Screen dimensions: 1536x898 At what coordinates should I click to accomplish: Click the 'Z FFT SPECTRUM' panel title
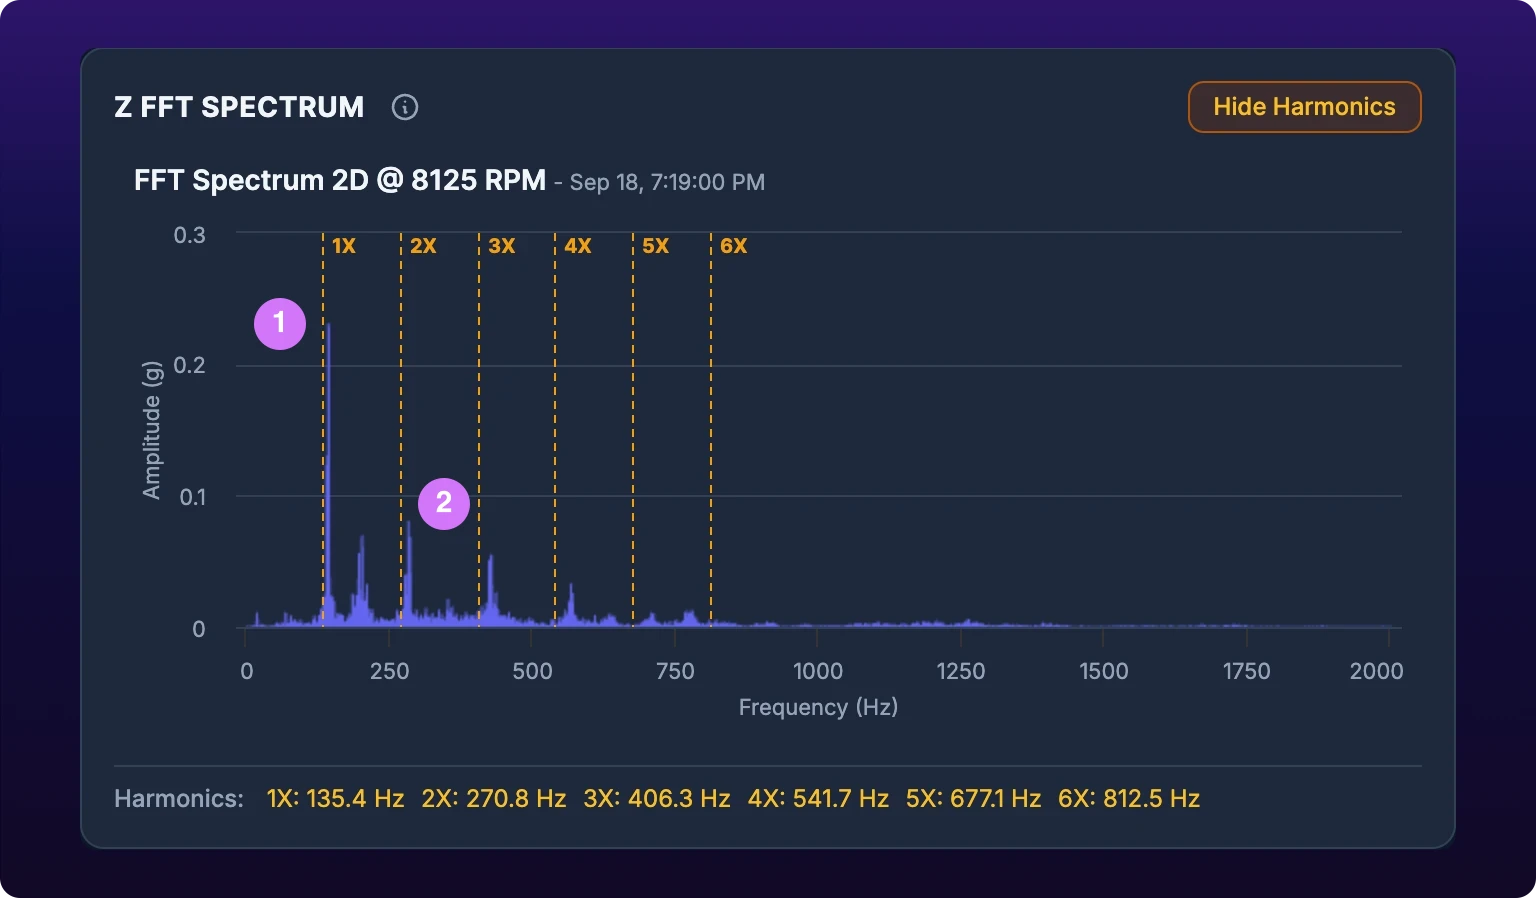click(239, 107)
